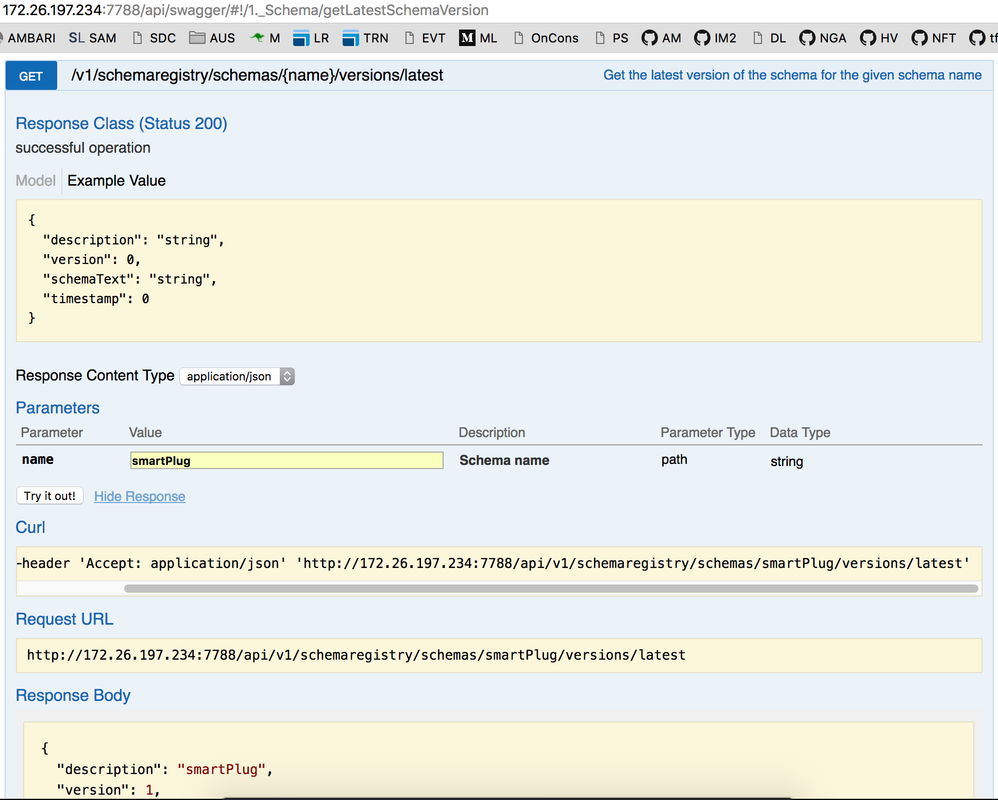Open the TRN bookmark

[365, 38]
